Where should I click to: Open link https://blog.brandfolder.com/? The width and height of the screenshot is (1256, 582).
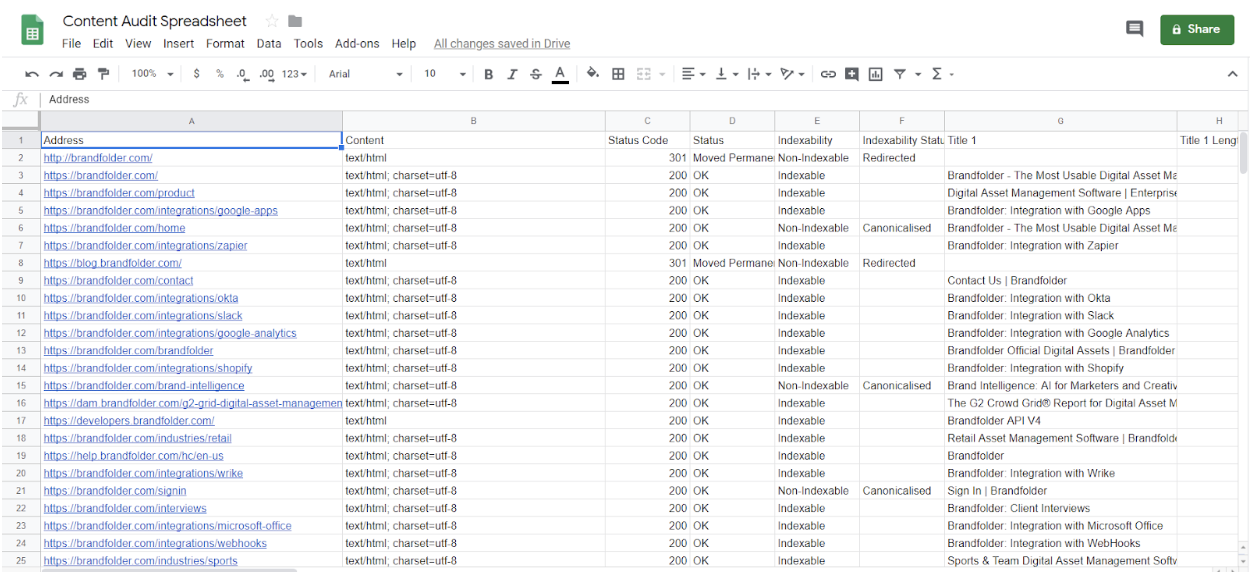pyautogui.click(x=113, y=263)
